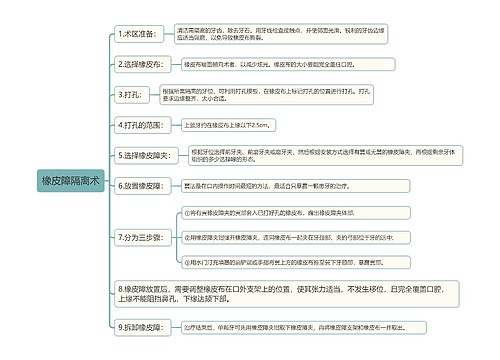500x360 pixels.
Task: Click the description box beside 2.选择橡皮布
Action: coord(288,64)
